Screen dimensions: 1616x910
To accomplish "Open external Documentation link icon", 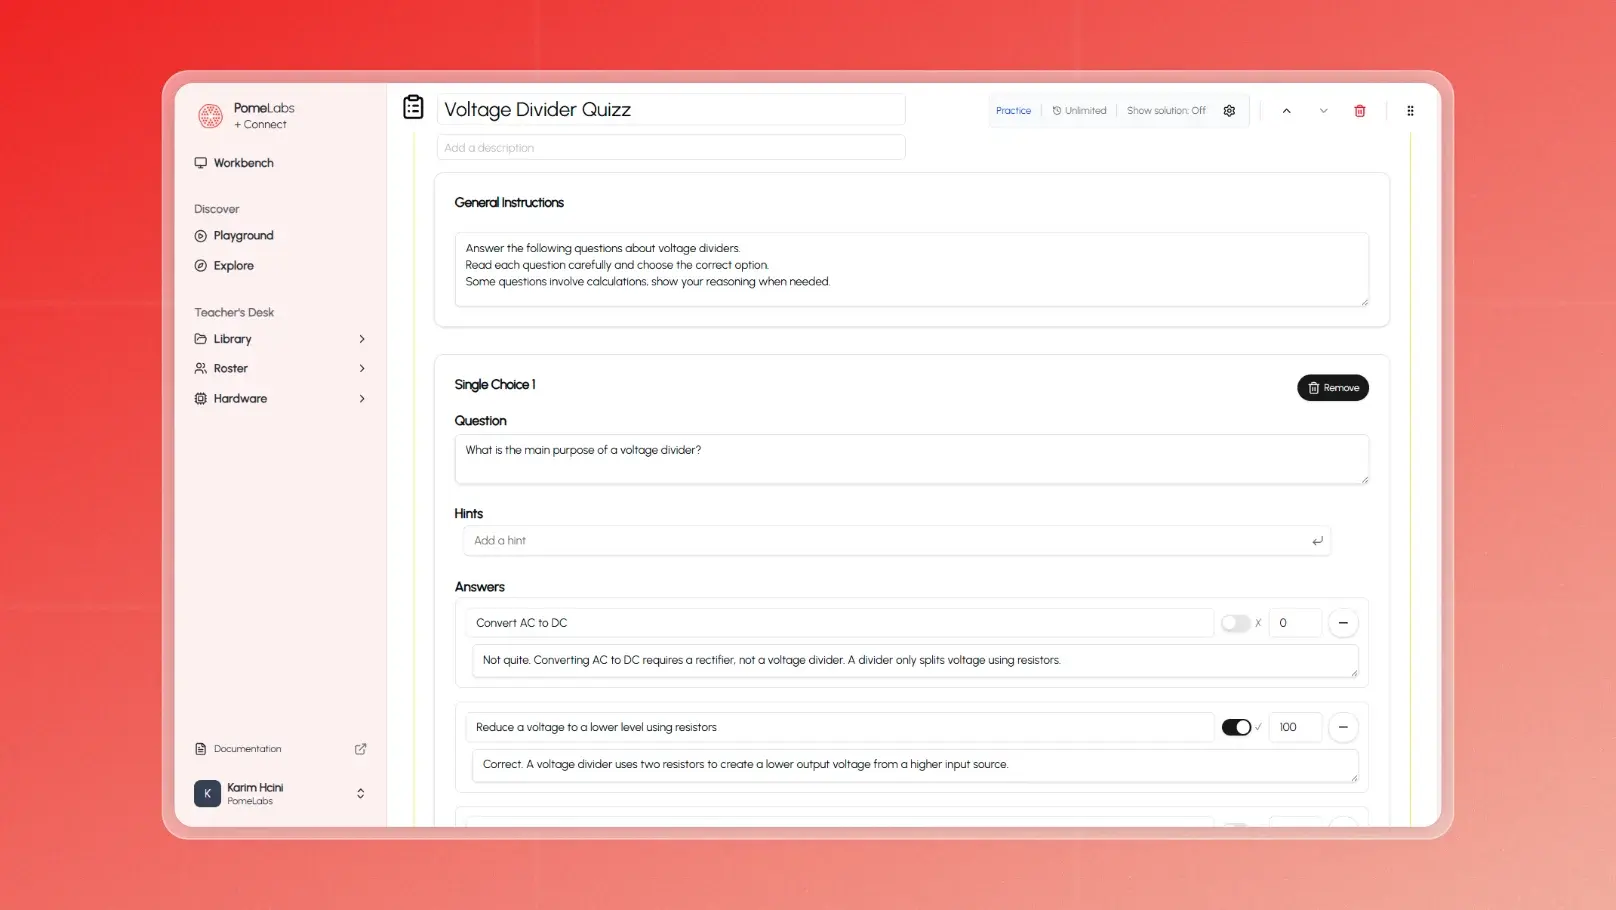I will coord(360,749).
